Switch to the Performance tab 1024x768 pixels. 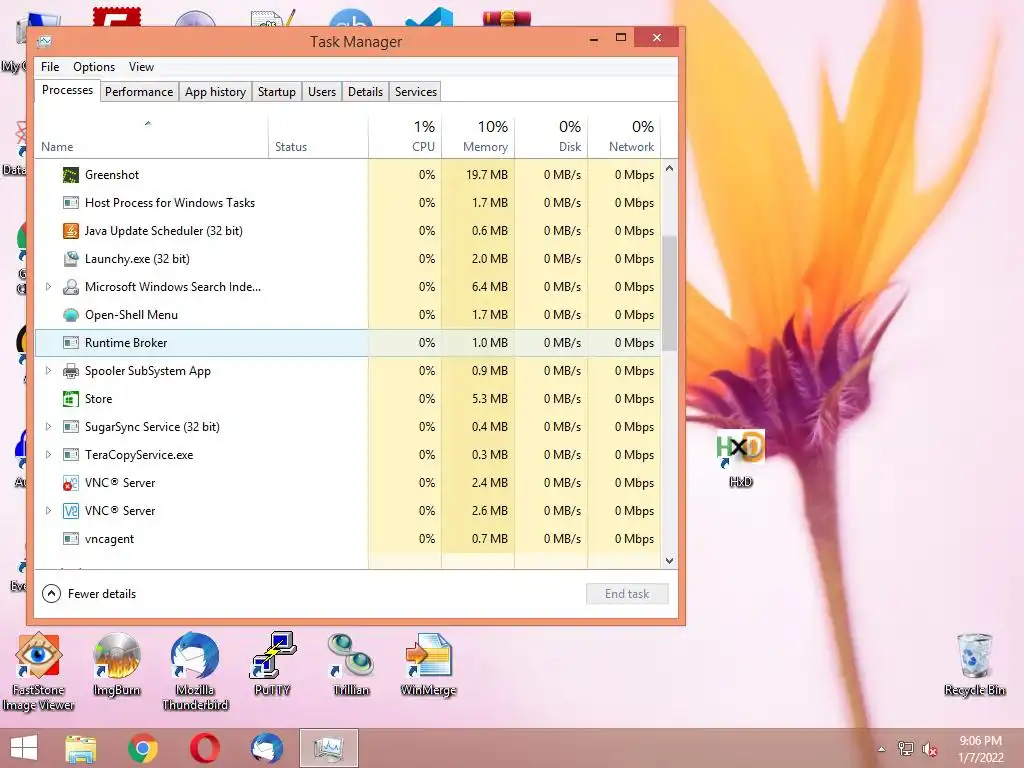coord(139,92)
